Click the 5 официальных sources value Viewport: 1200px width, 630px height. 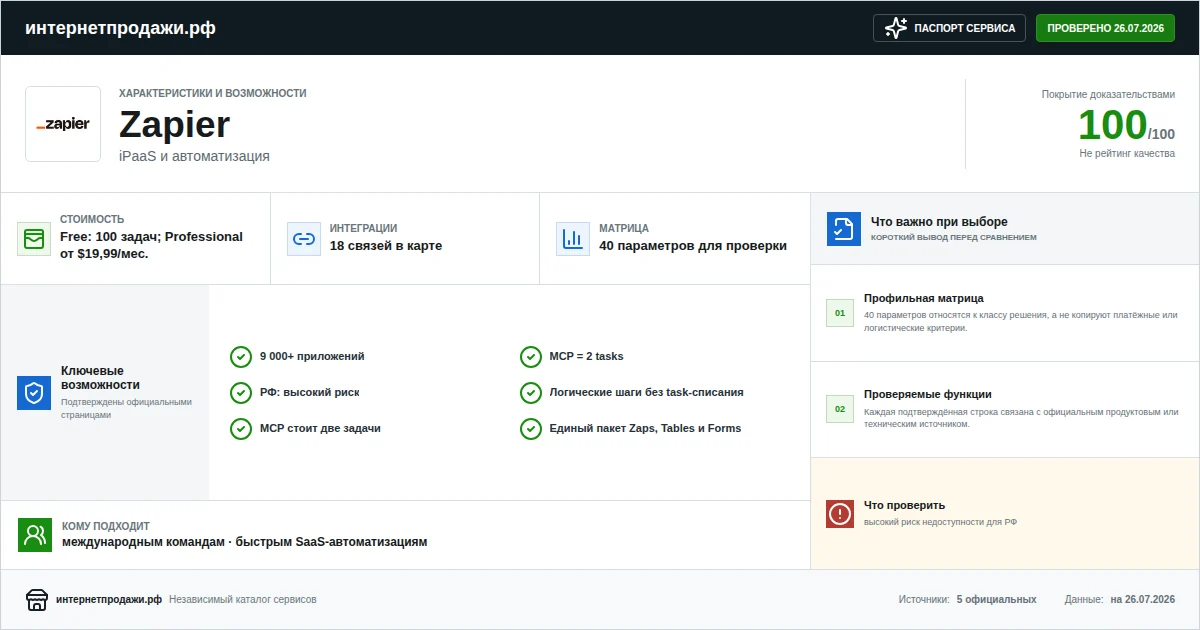pos(997,600)
